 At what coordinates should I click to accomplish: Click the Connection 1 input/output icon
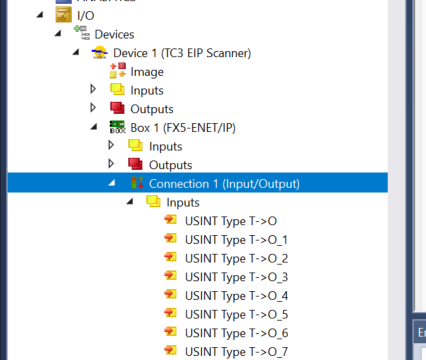[137, 183]
